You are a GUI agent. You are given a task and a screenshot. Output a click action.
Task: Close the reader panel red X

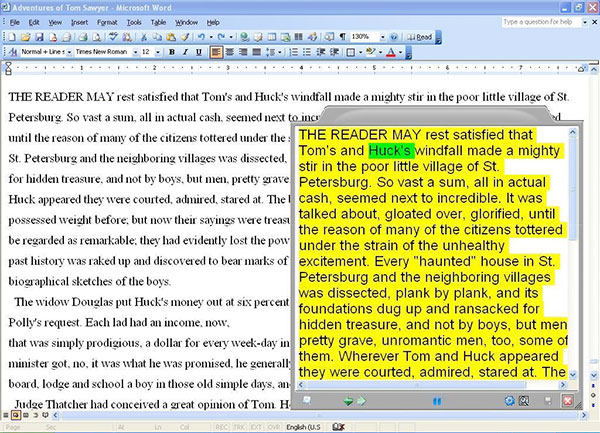click(567, 401)
